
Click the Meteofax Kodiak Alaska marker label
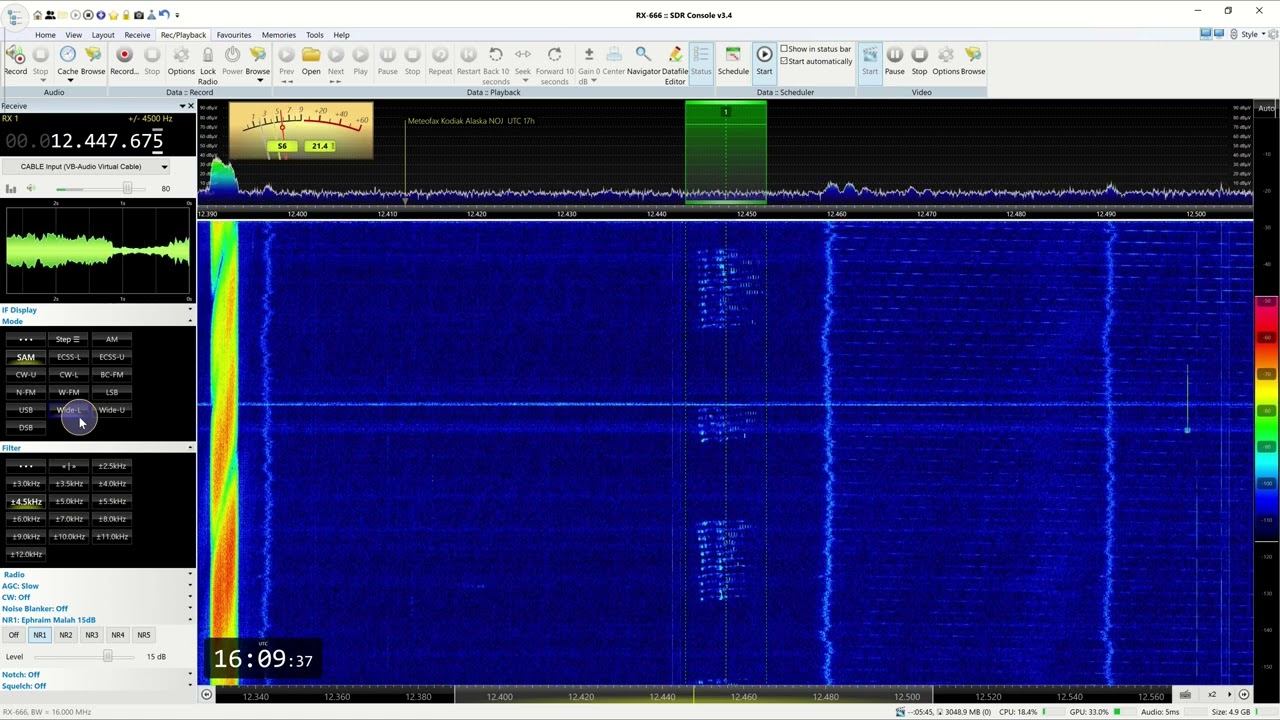(471, 121)
